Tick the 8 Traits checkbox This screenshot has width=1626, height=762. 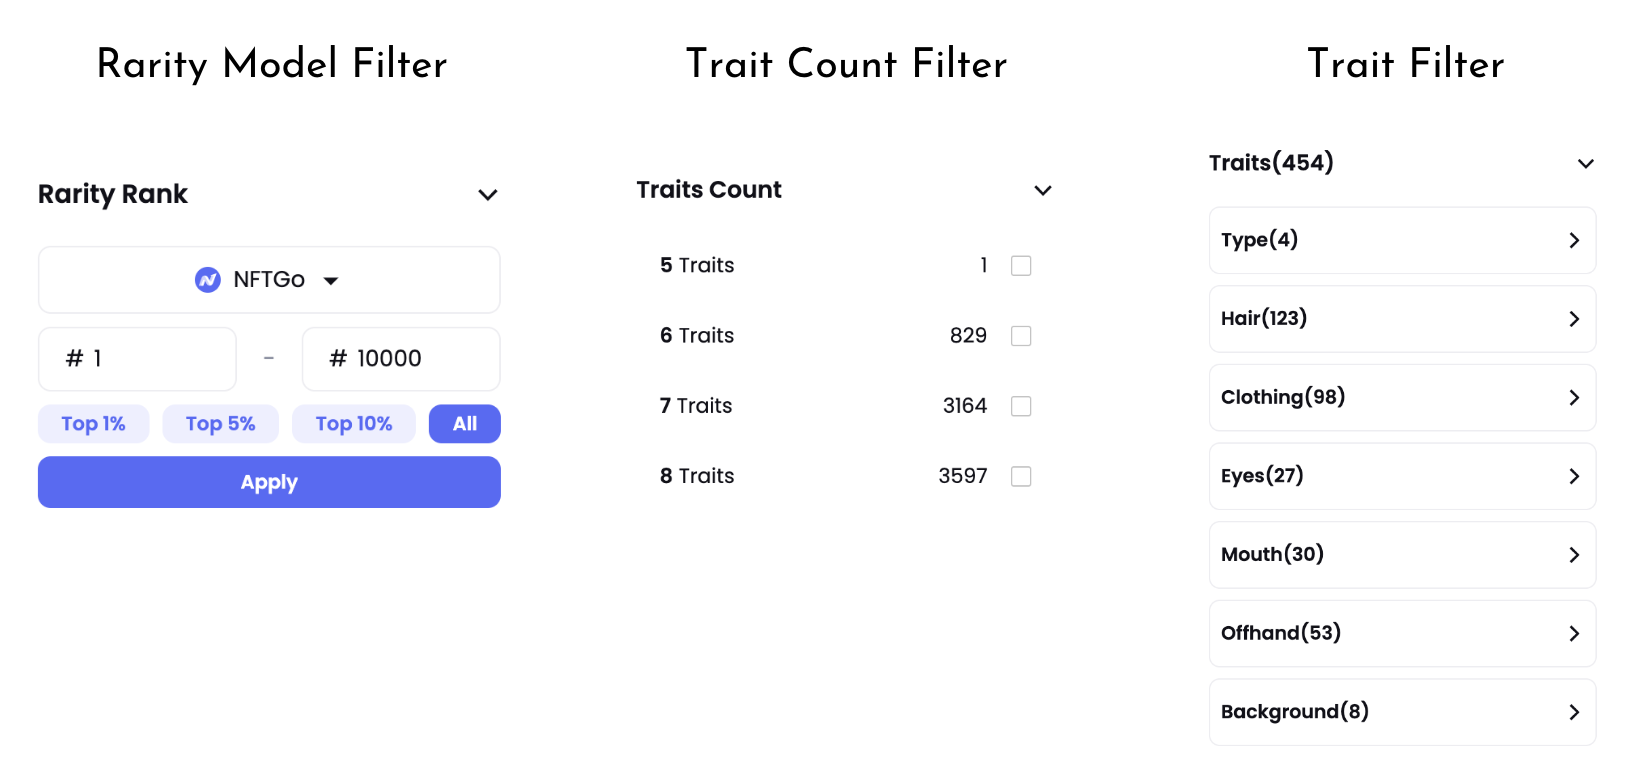coord(1021,476)
